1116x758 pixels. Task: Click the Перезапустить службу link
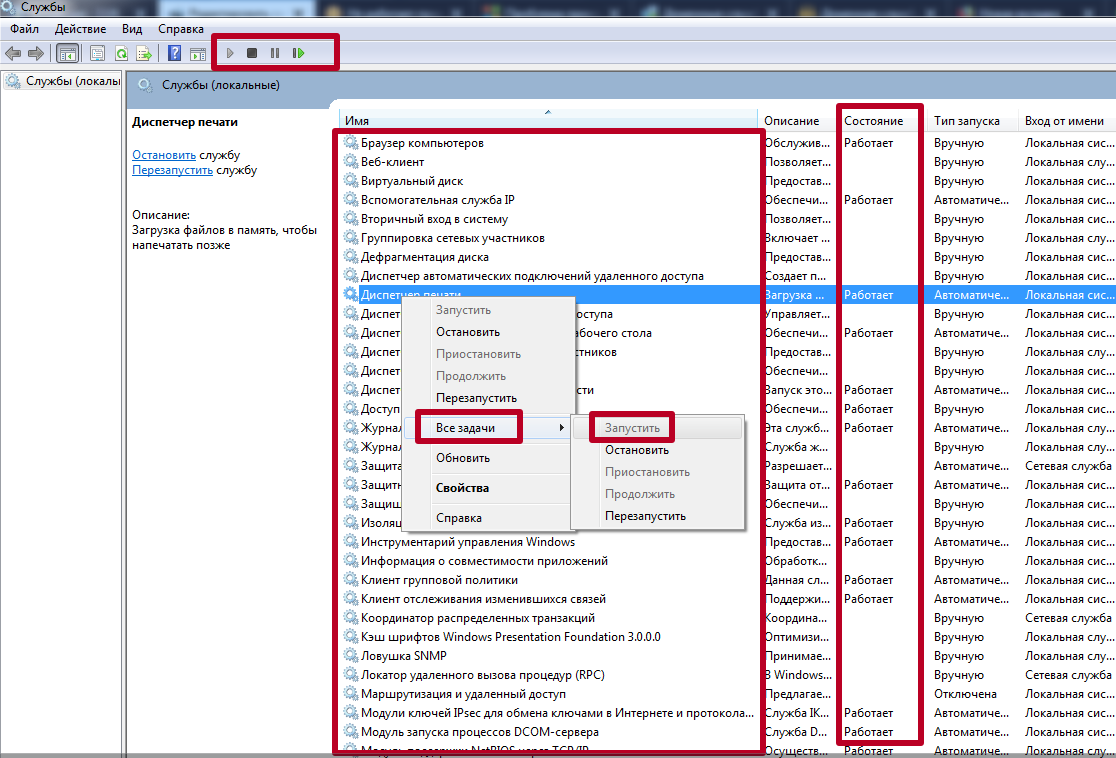[172, 170]
